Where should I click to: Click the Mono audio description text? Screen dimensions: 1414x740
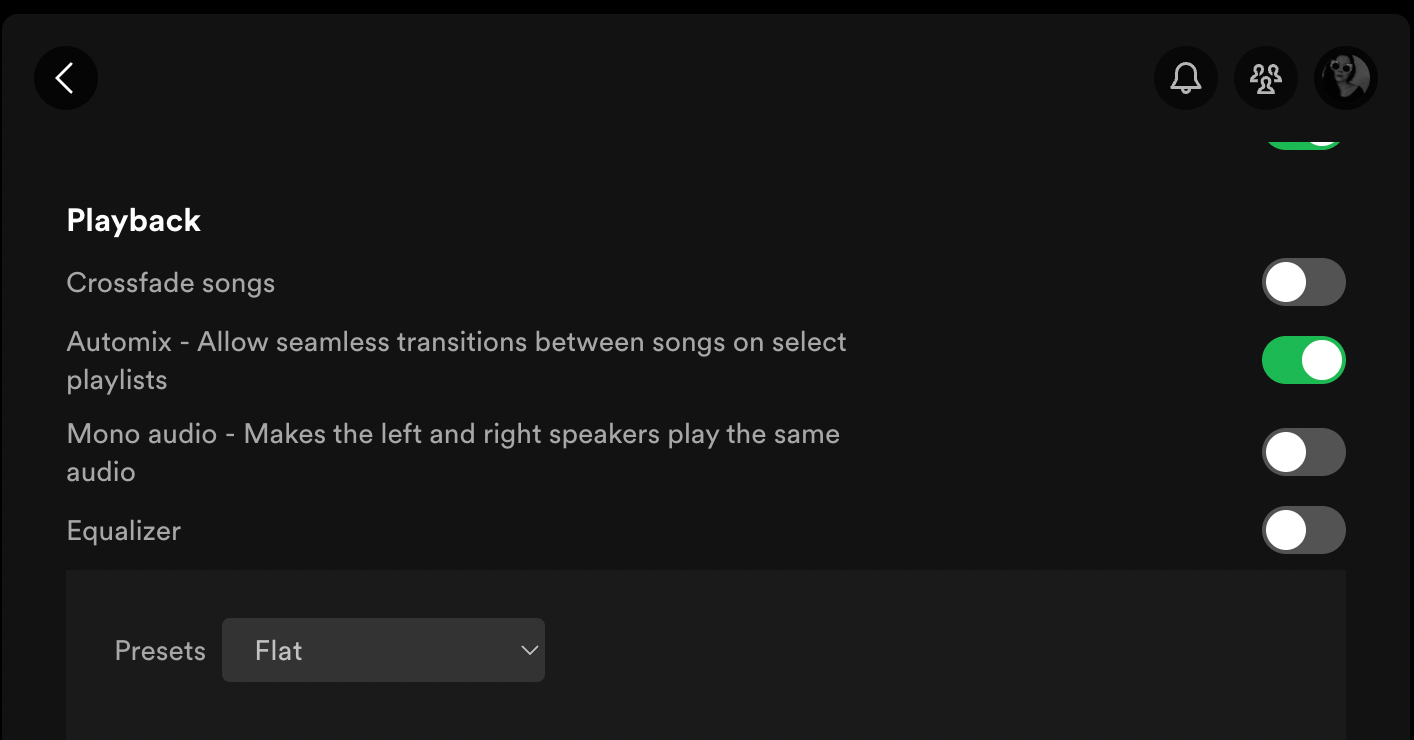tap(453, 453)
